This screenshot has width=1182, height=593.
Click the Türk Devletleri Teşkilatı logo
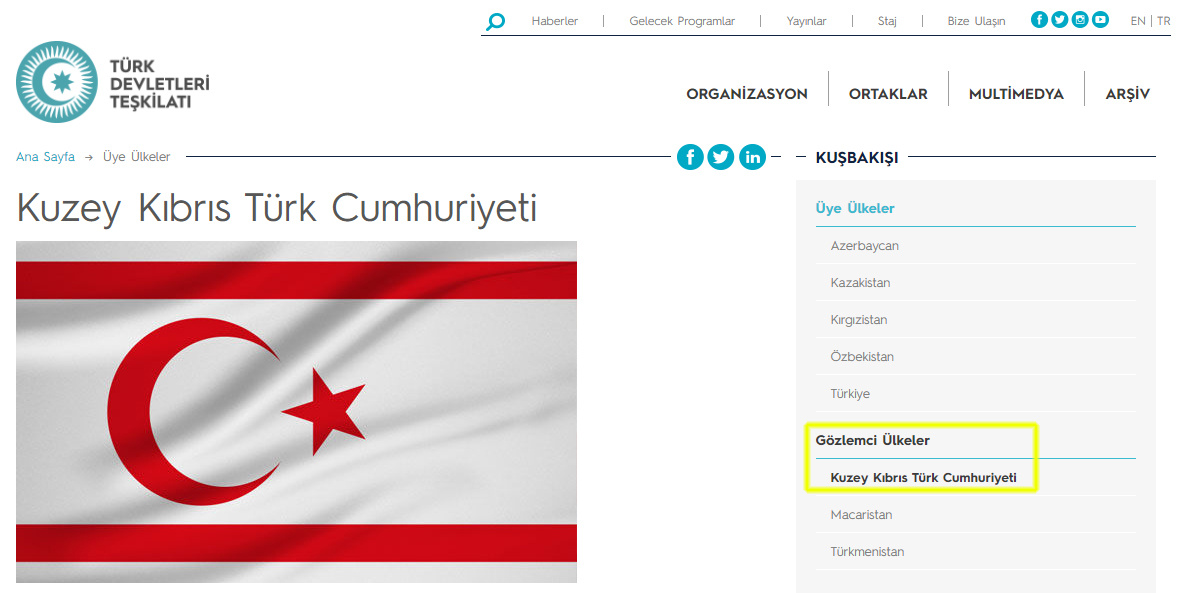(x=112, y=82)
